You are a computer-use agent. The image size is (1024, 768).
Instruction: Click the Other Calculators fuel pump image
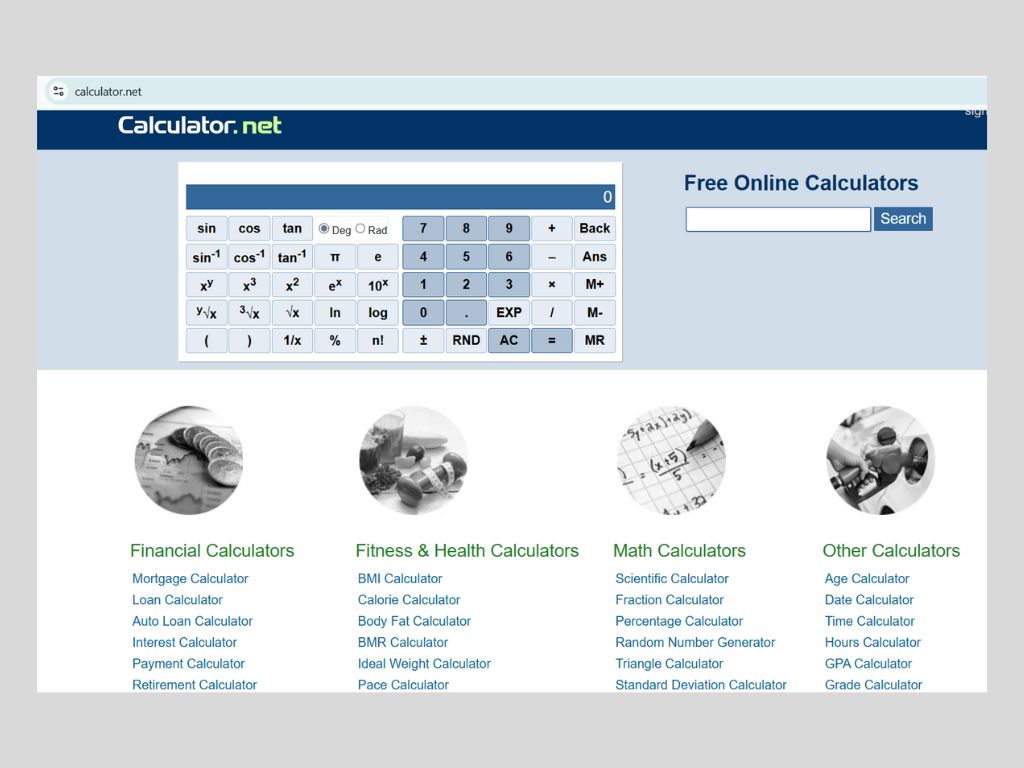tap(880, 460)
